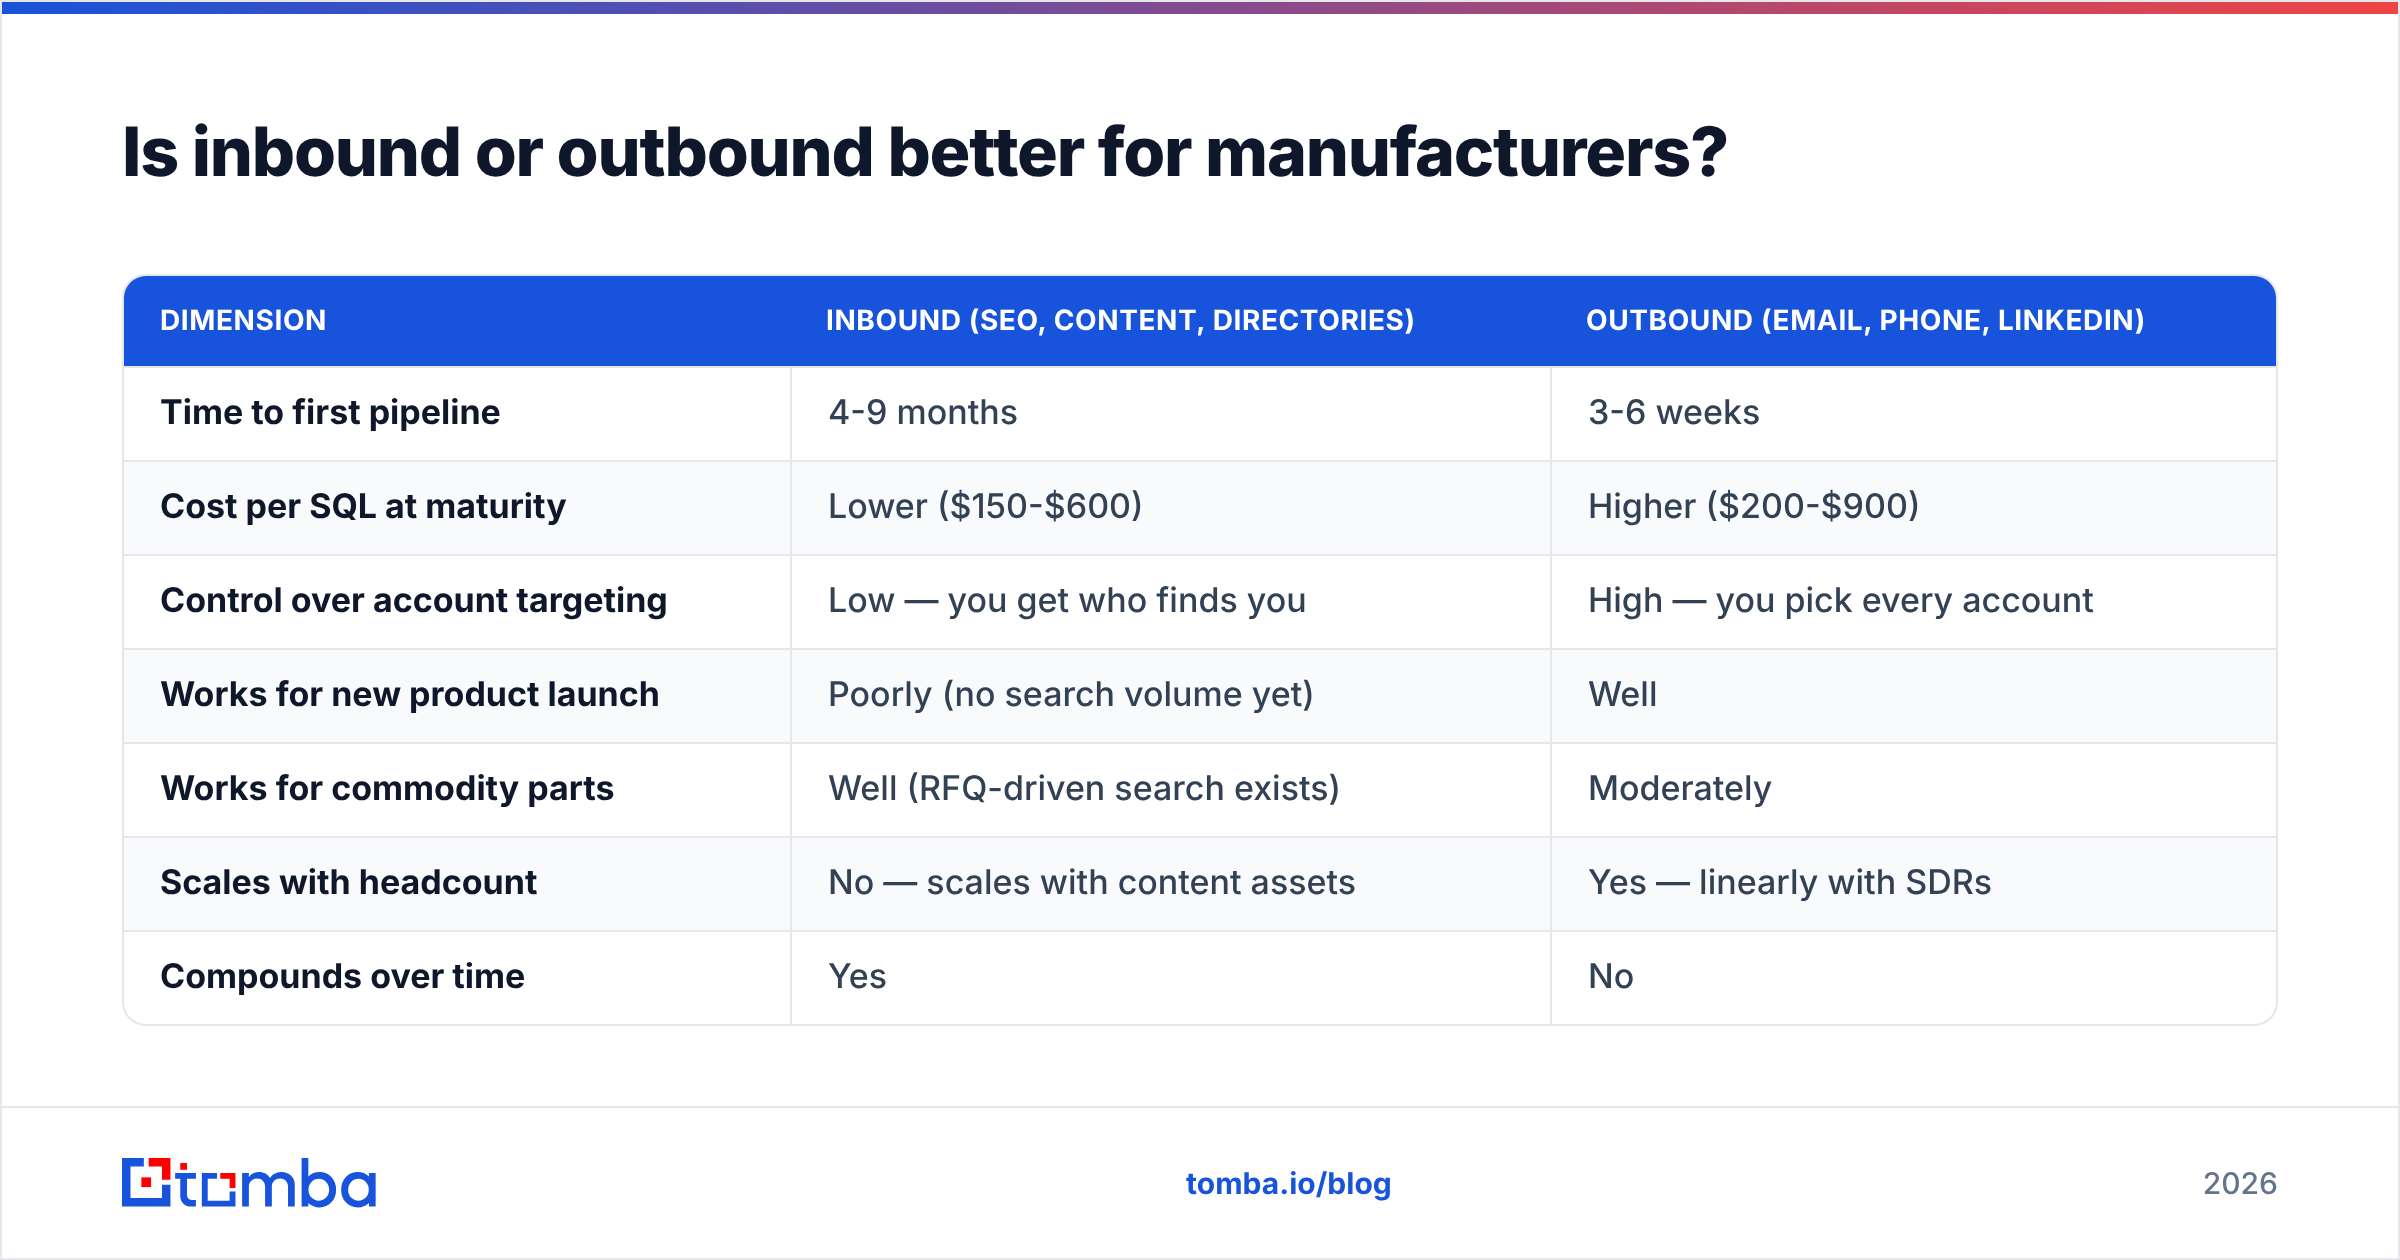2400x1260 pixels.
Task: Select 'No — scales with content assets'
Action: (1092, 882)
